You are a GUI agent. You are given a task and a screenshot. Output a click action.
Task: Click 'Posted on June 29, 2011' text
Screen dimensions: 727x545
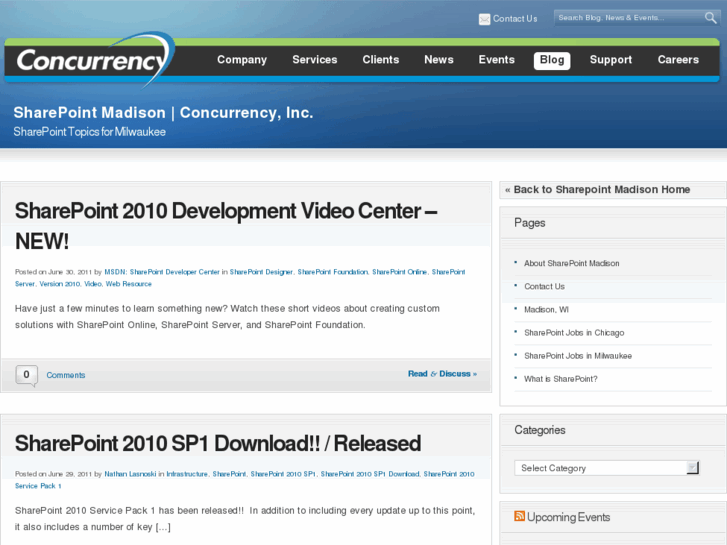[53, 474]
